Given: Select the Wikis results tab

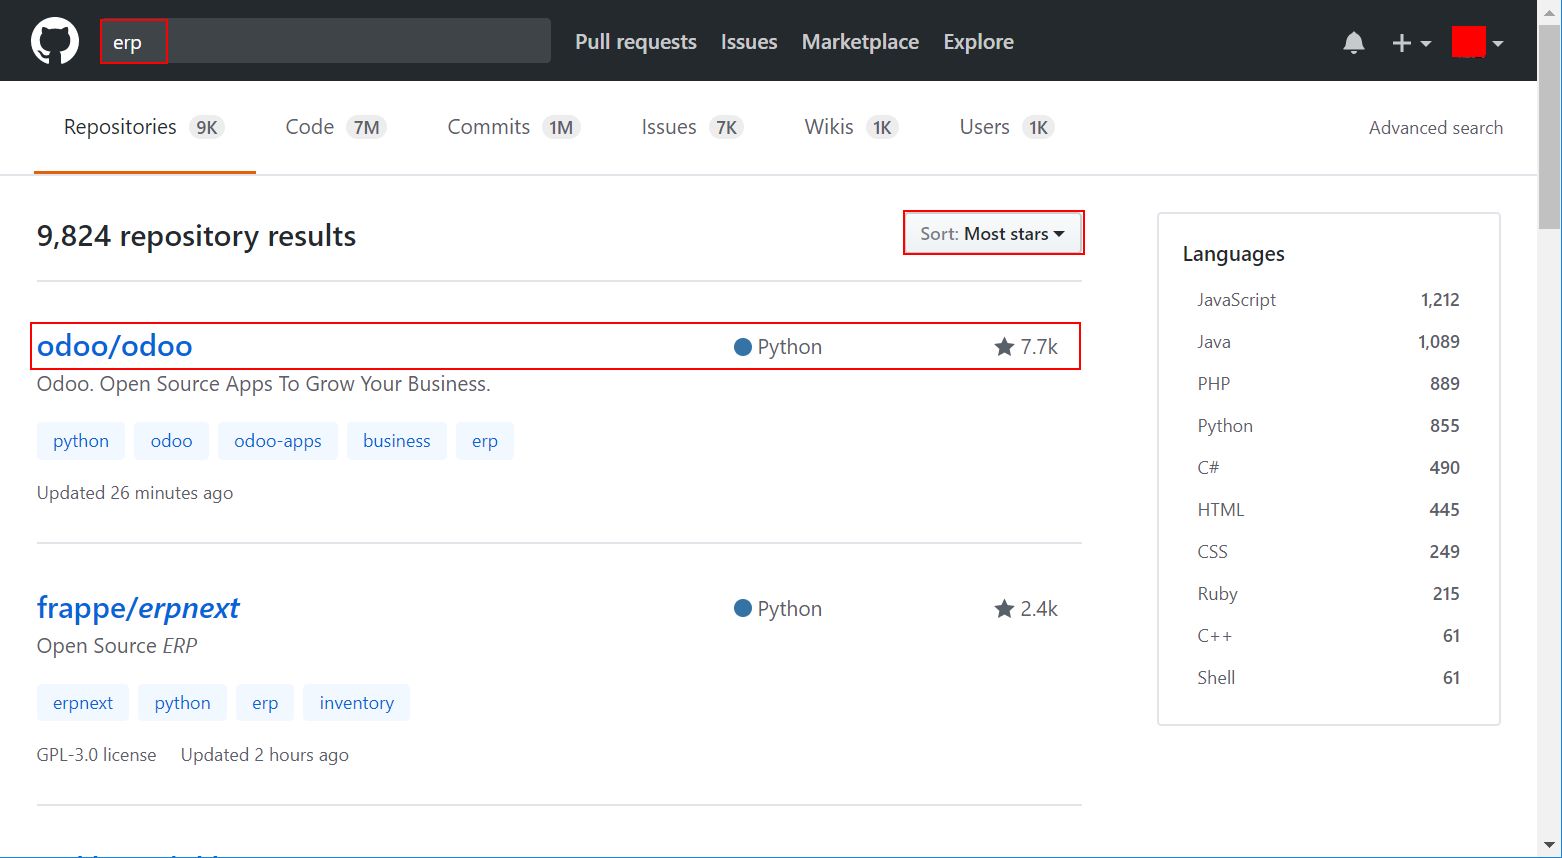Looking at the screenshot, I should coord(850,127).
